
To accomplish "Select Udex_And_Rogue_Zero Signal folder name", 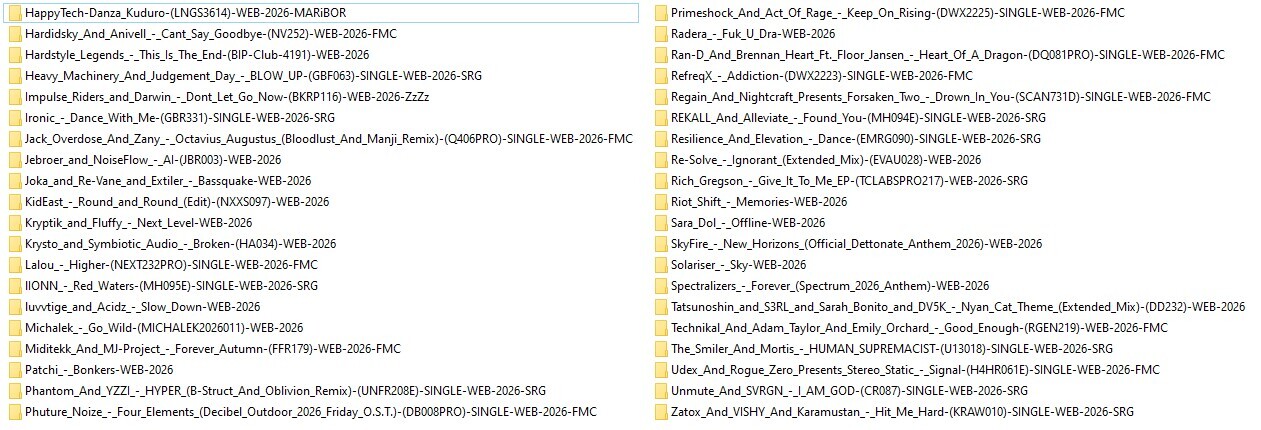I will (915, 370).
